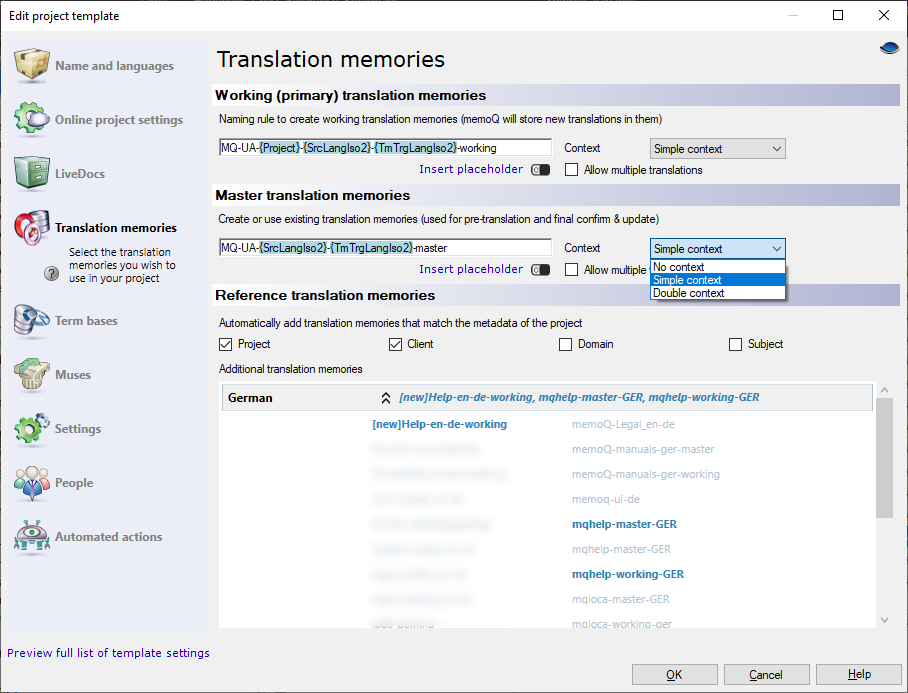Viewport: 908px width, 693px height.
Task: Select mqloca-master-GER in list
Action: (621, 599)
